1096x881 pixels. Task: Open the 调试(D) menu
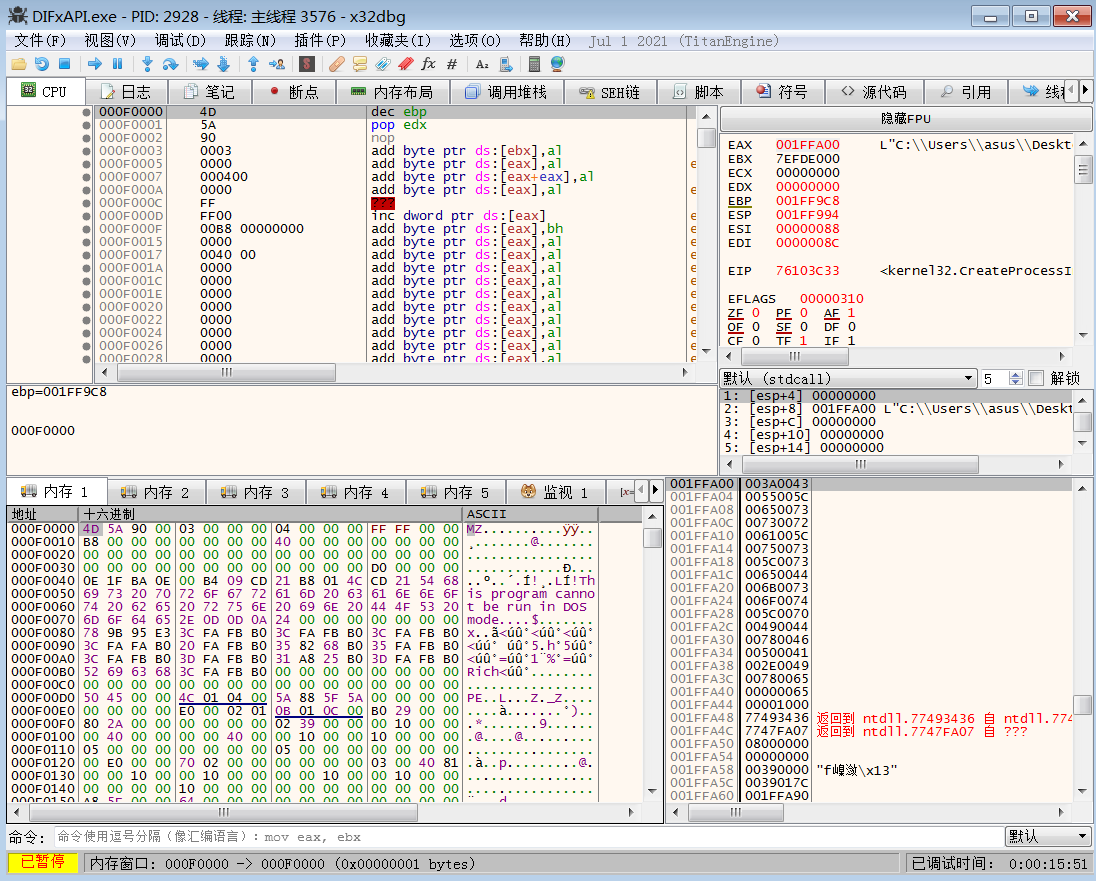point(180,41)
